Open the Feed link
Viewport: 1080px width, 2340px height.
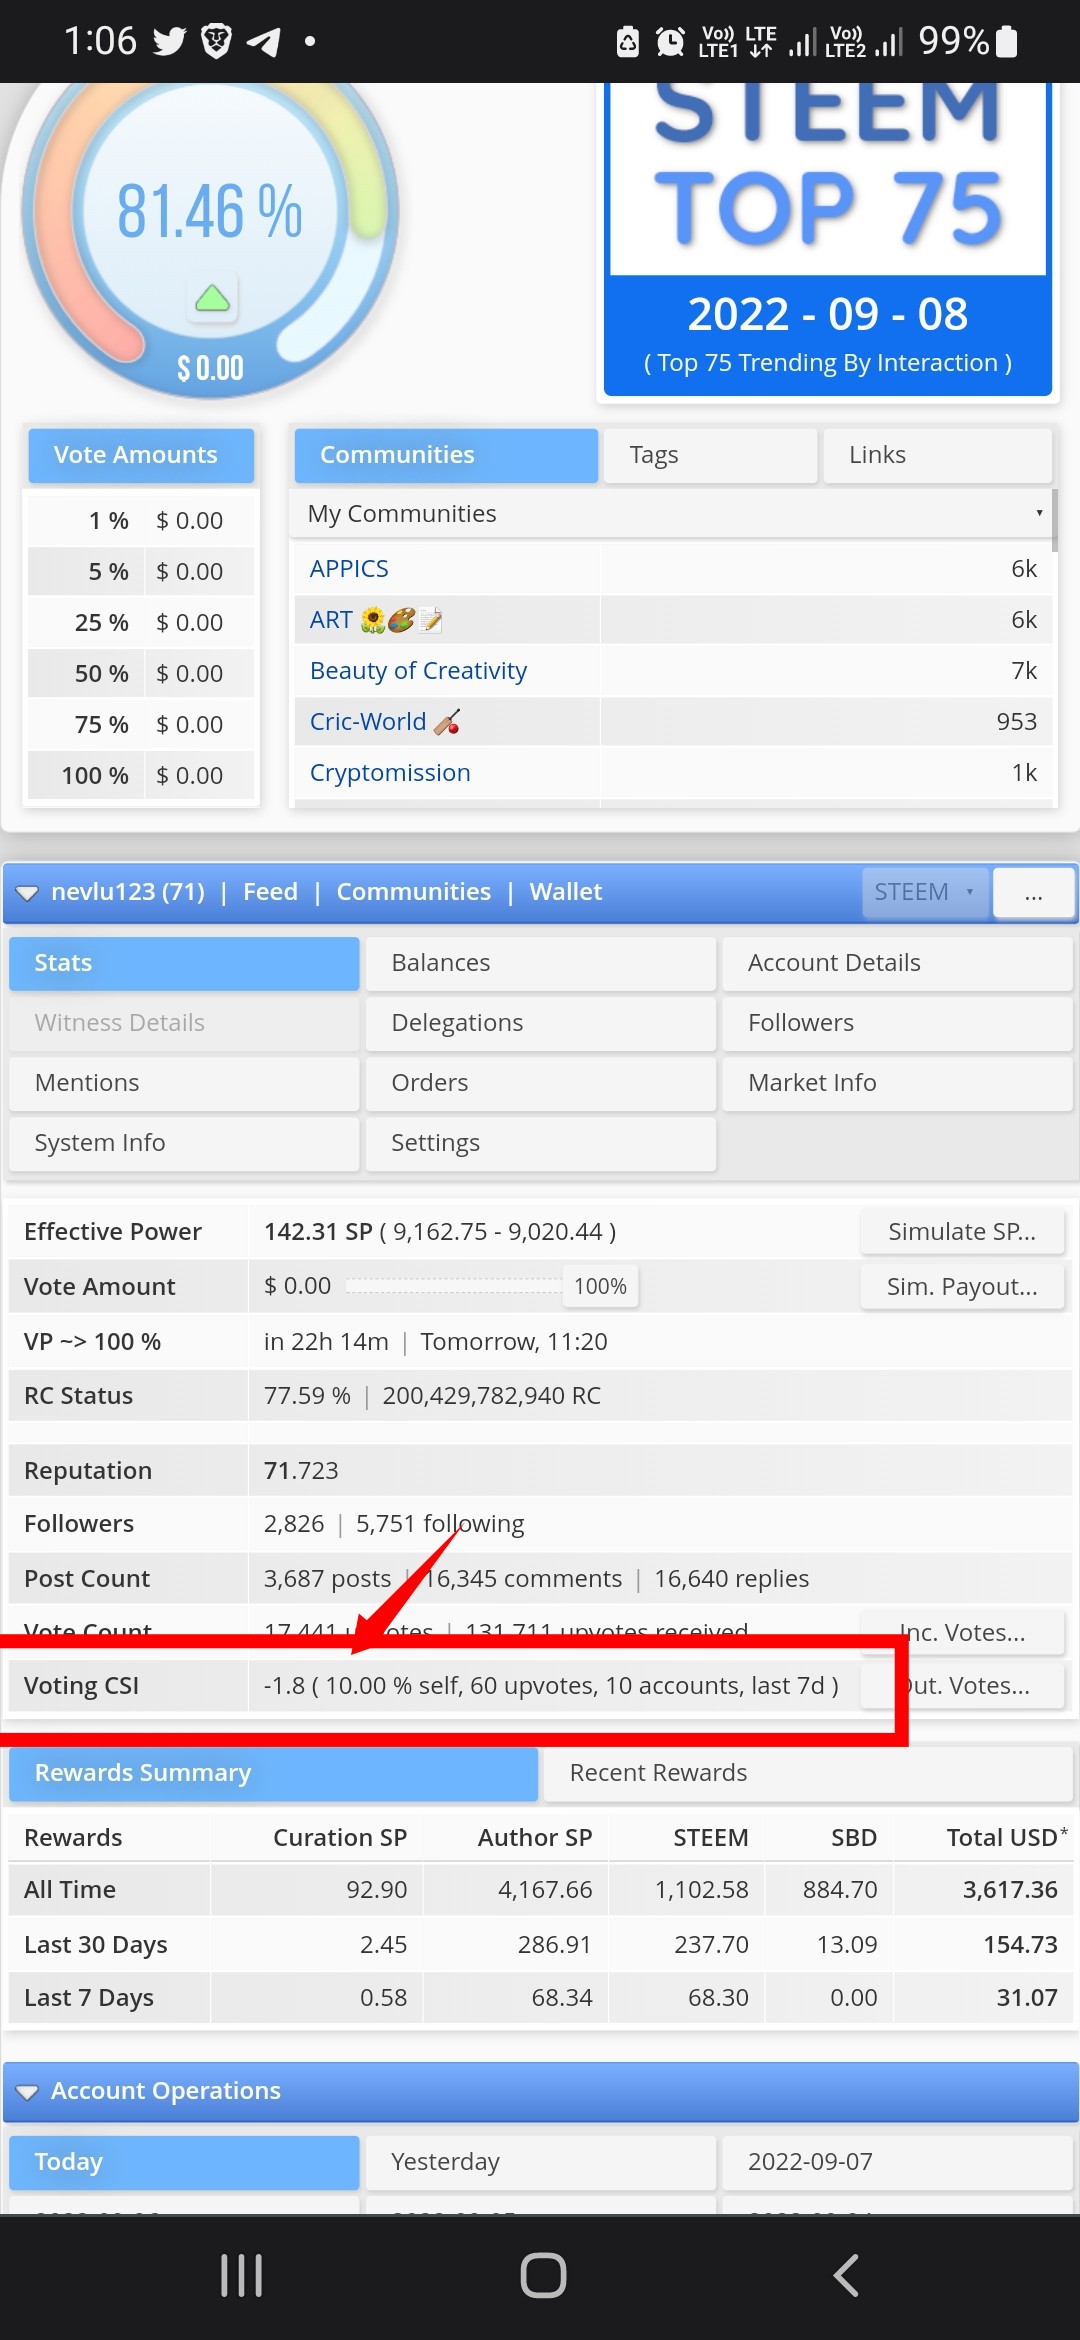coord(270,892)
